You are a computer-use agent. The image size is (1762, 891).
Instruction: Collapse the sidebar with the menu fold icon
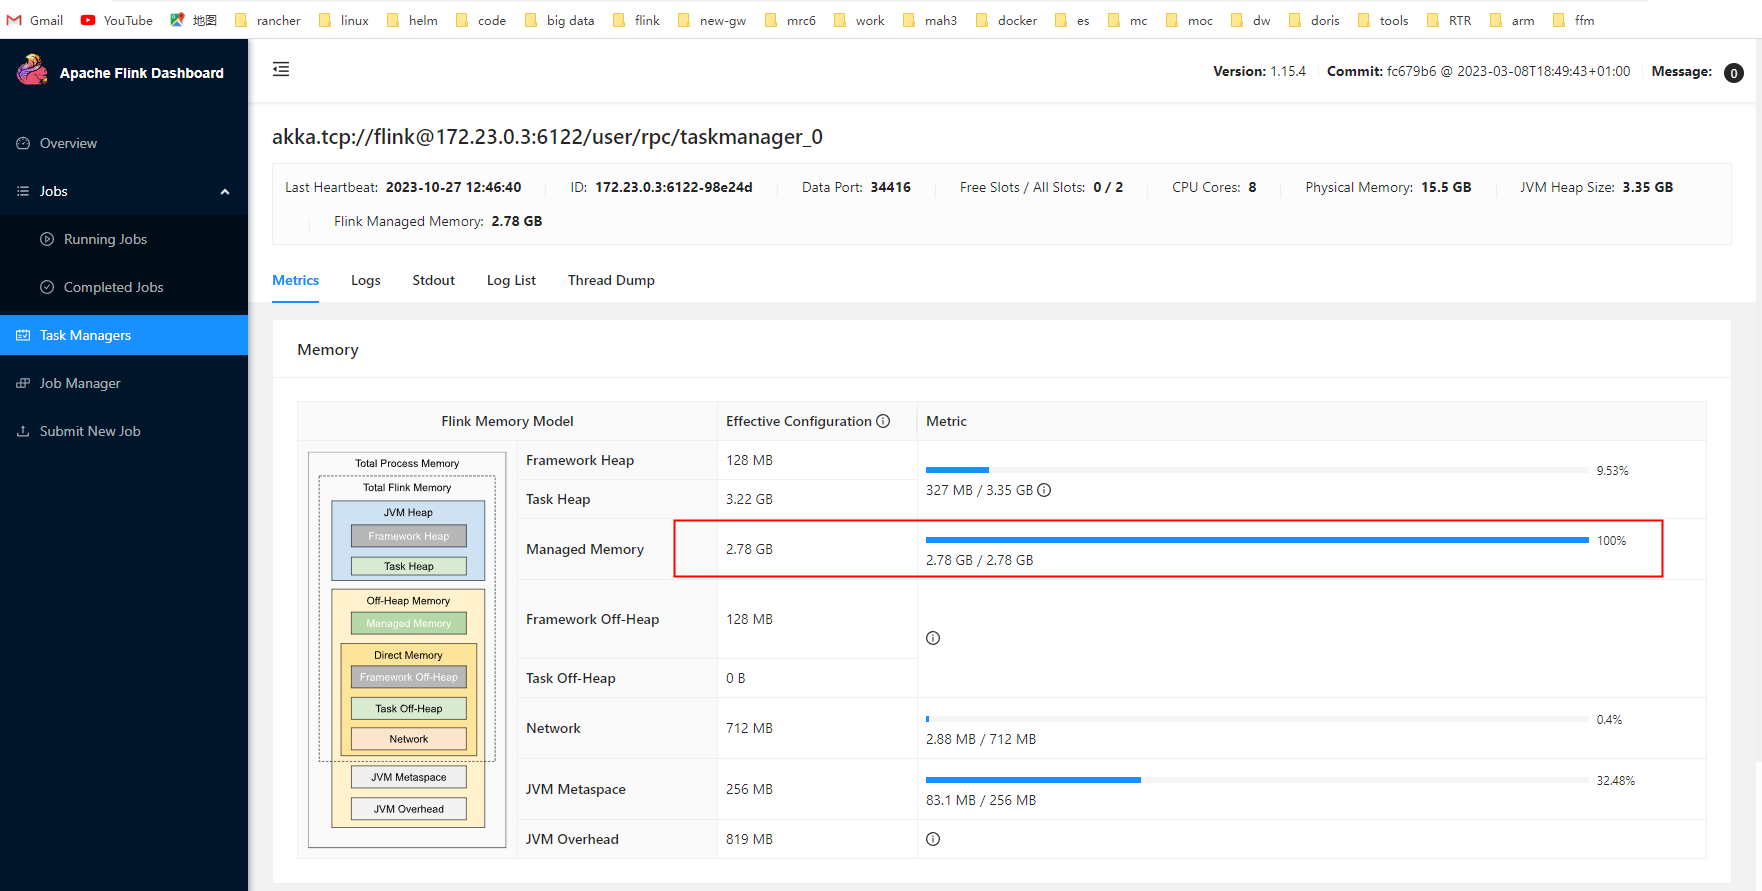(x=281, y=69)
